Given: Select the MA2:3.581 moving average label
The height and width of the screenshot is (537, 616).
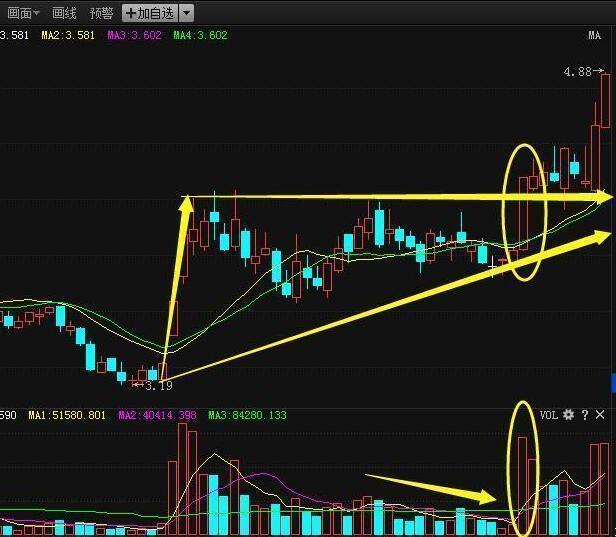Looking at the screenshot, I should coord(68,36).
